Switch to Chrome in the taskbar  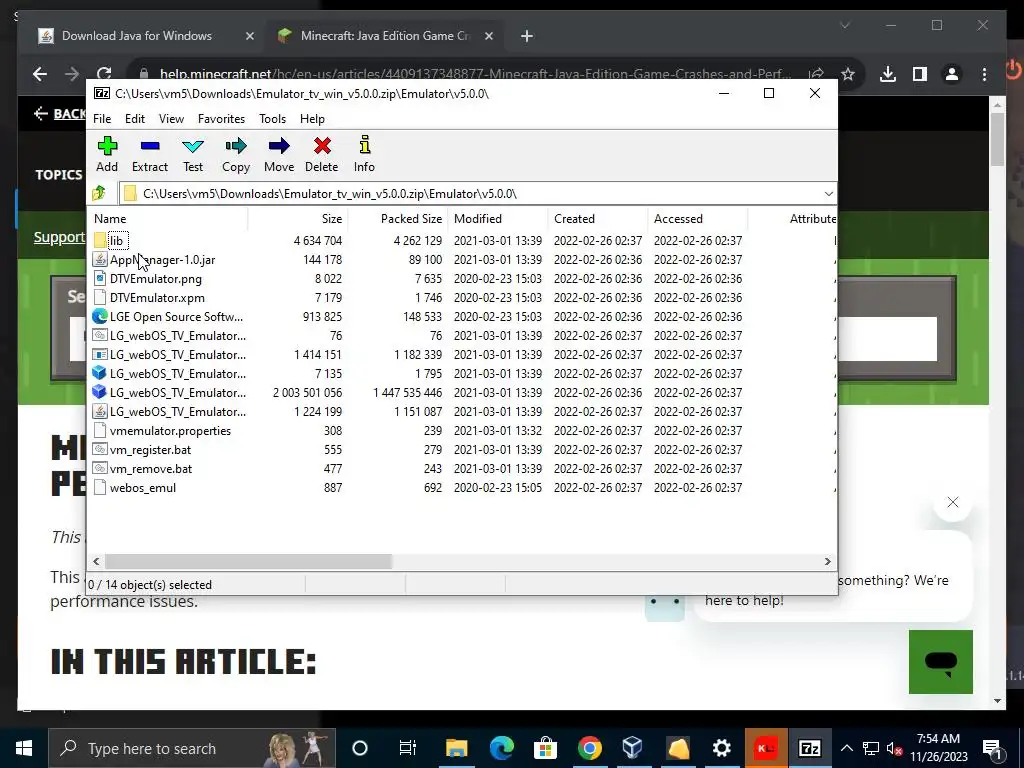590,748
